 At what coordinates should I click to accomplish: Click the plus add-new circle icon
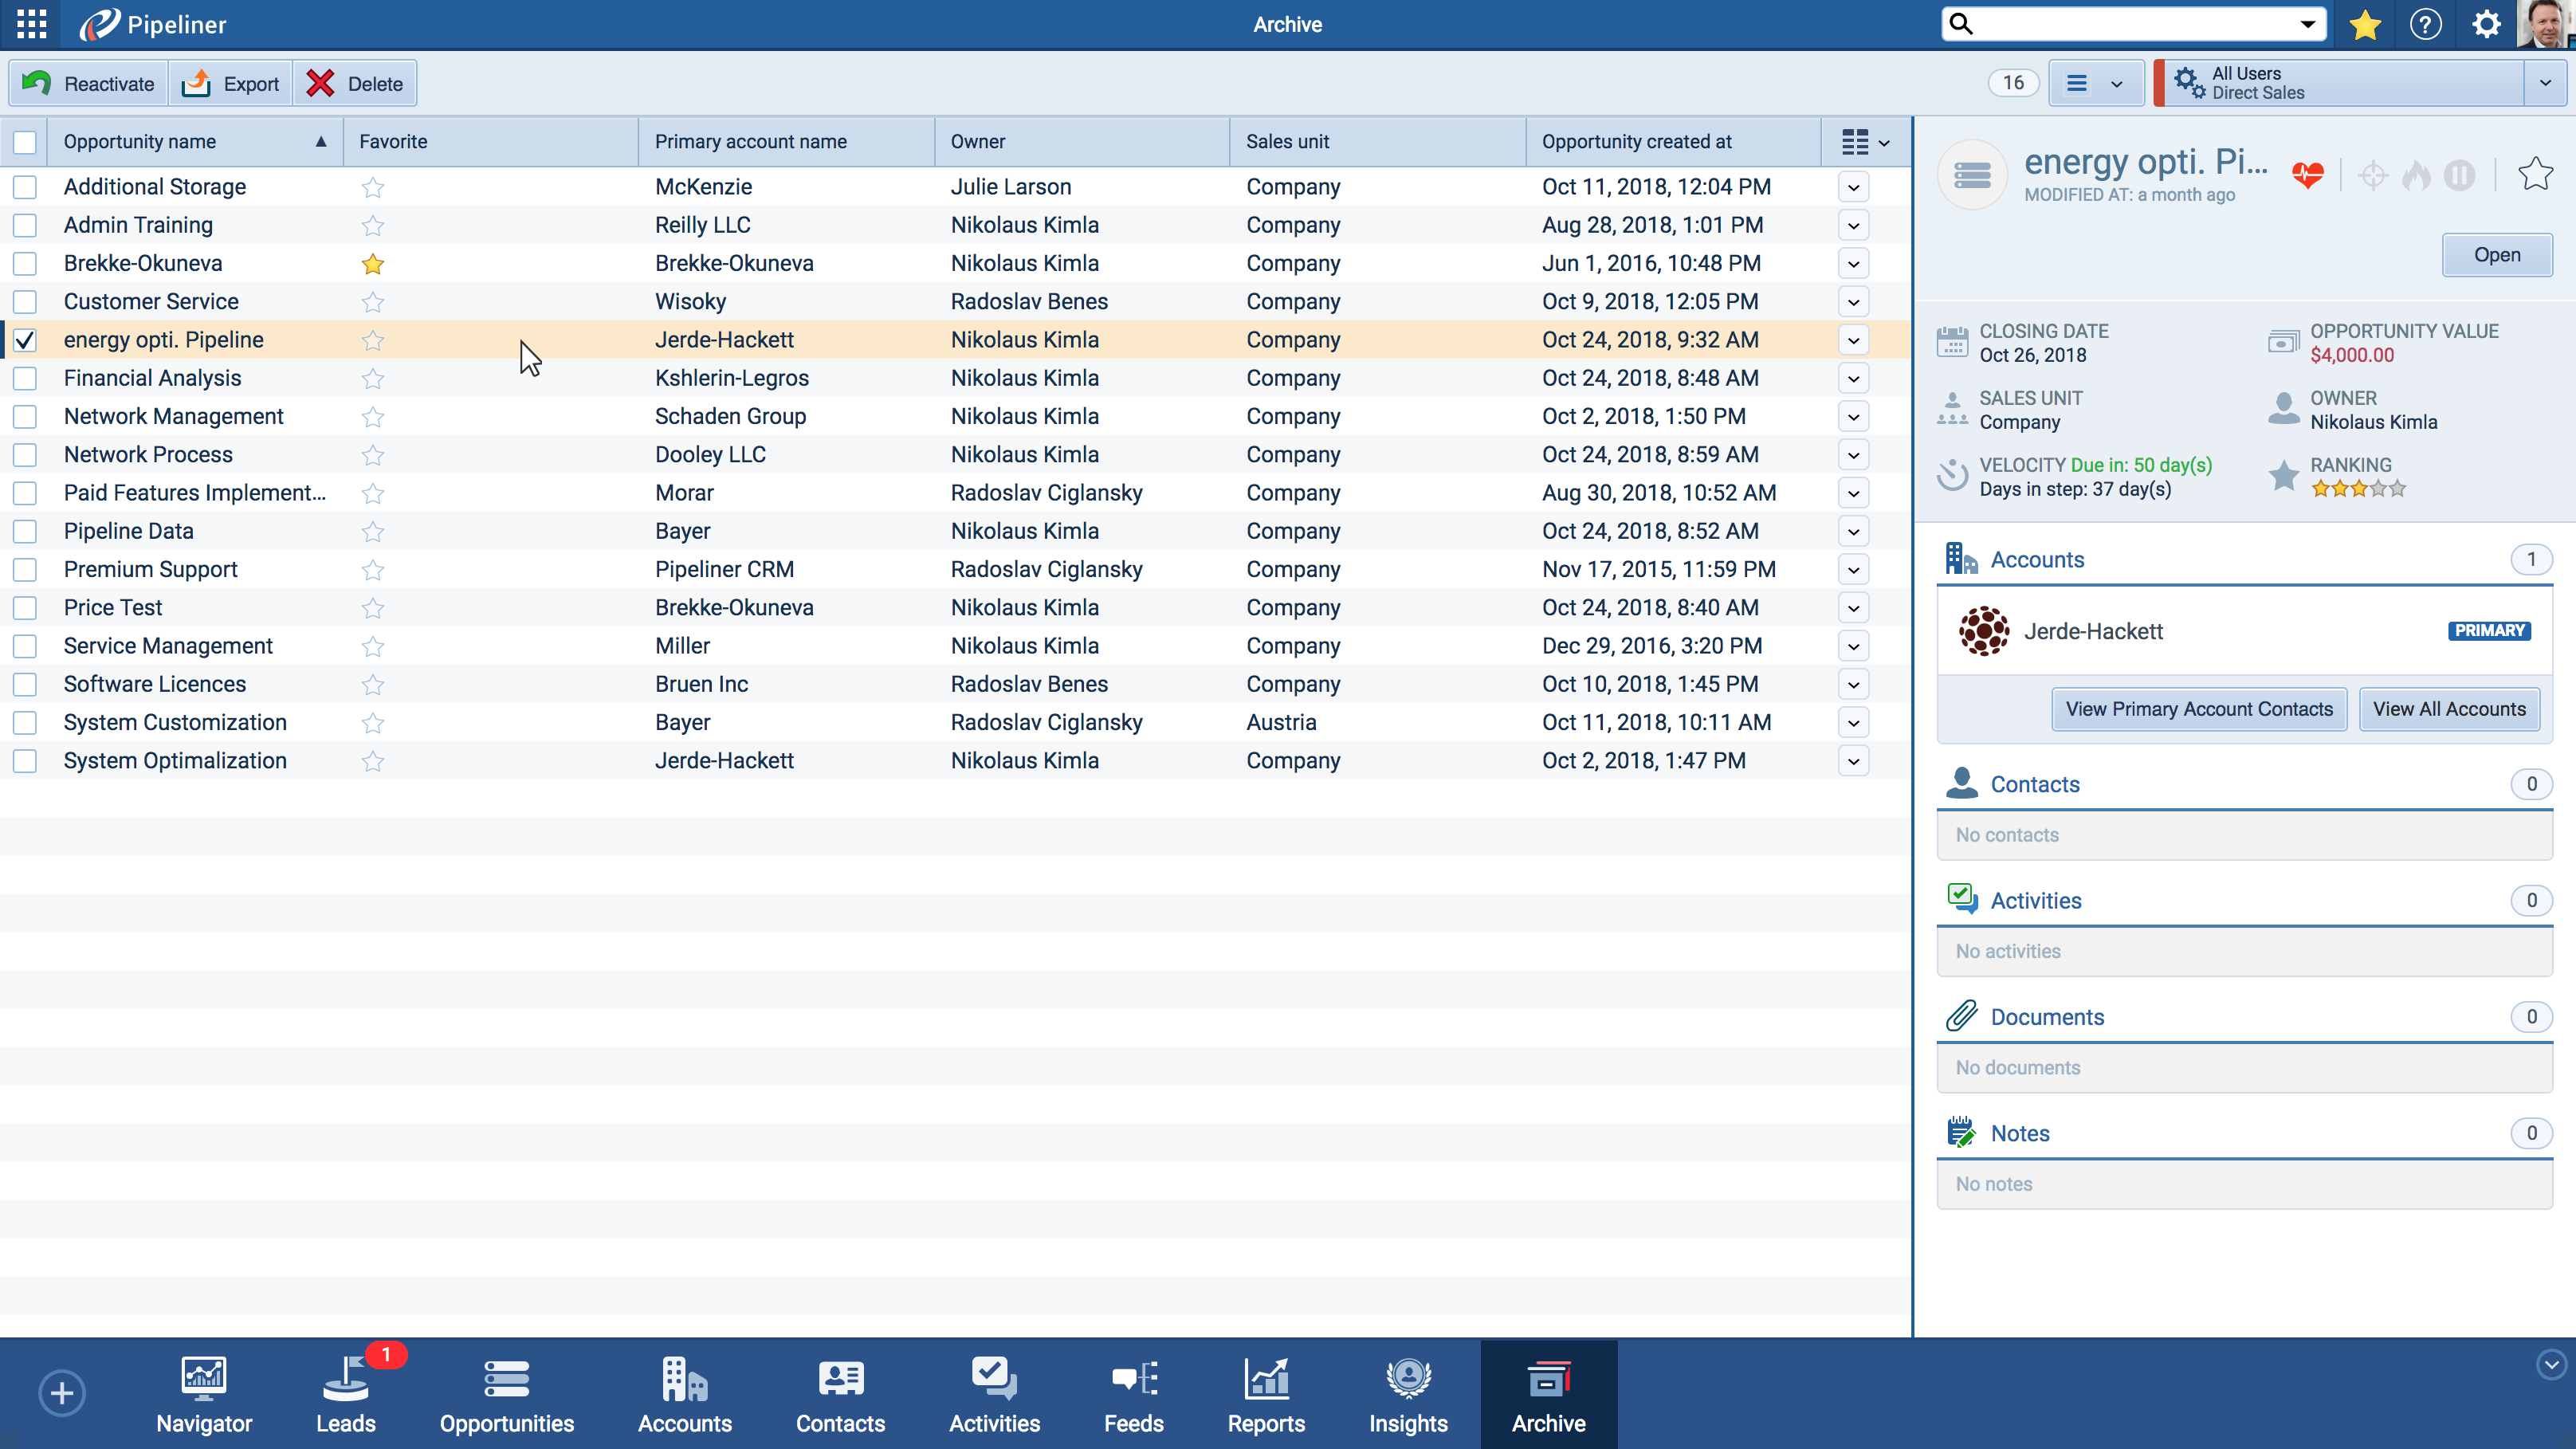pos(62,1393)
